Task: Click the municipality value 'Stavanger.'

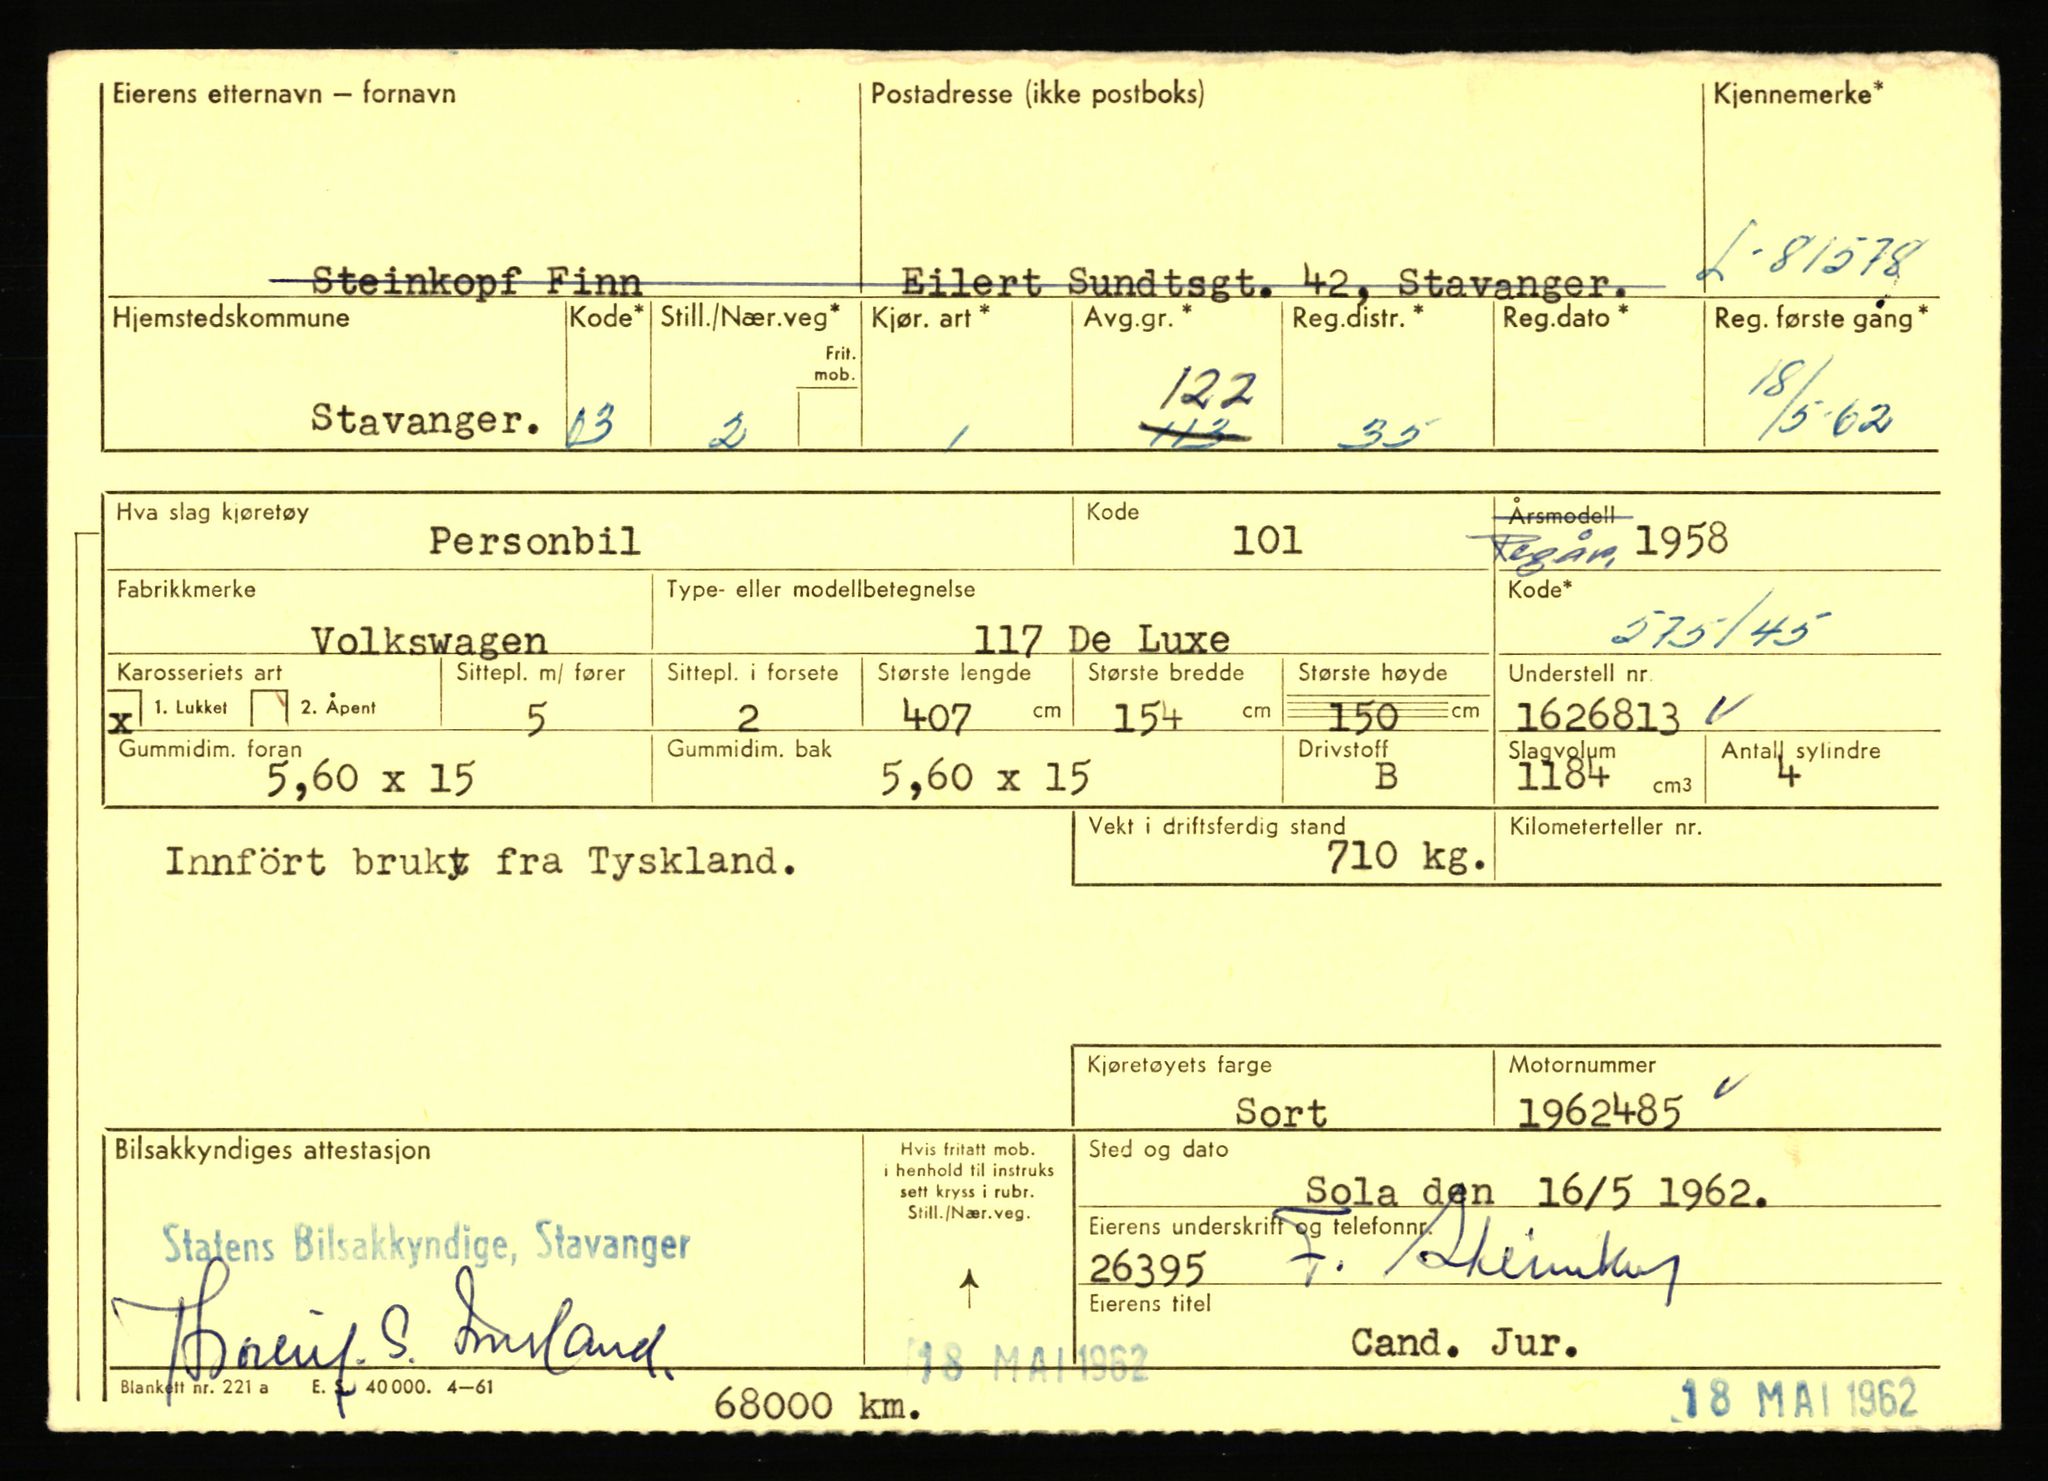Action: (426, 418)
